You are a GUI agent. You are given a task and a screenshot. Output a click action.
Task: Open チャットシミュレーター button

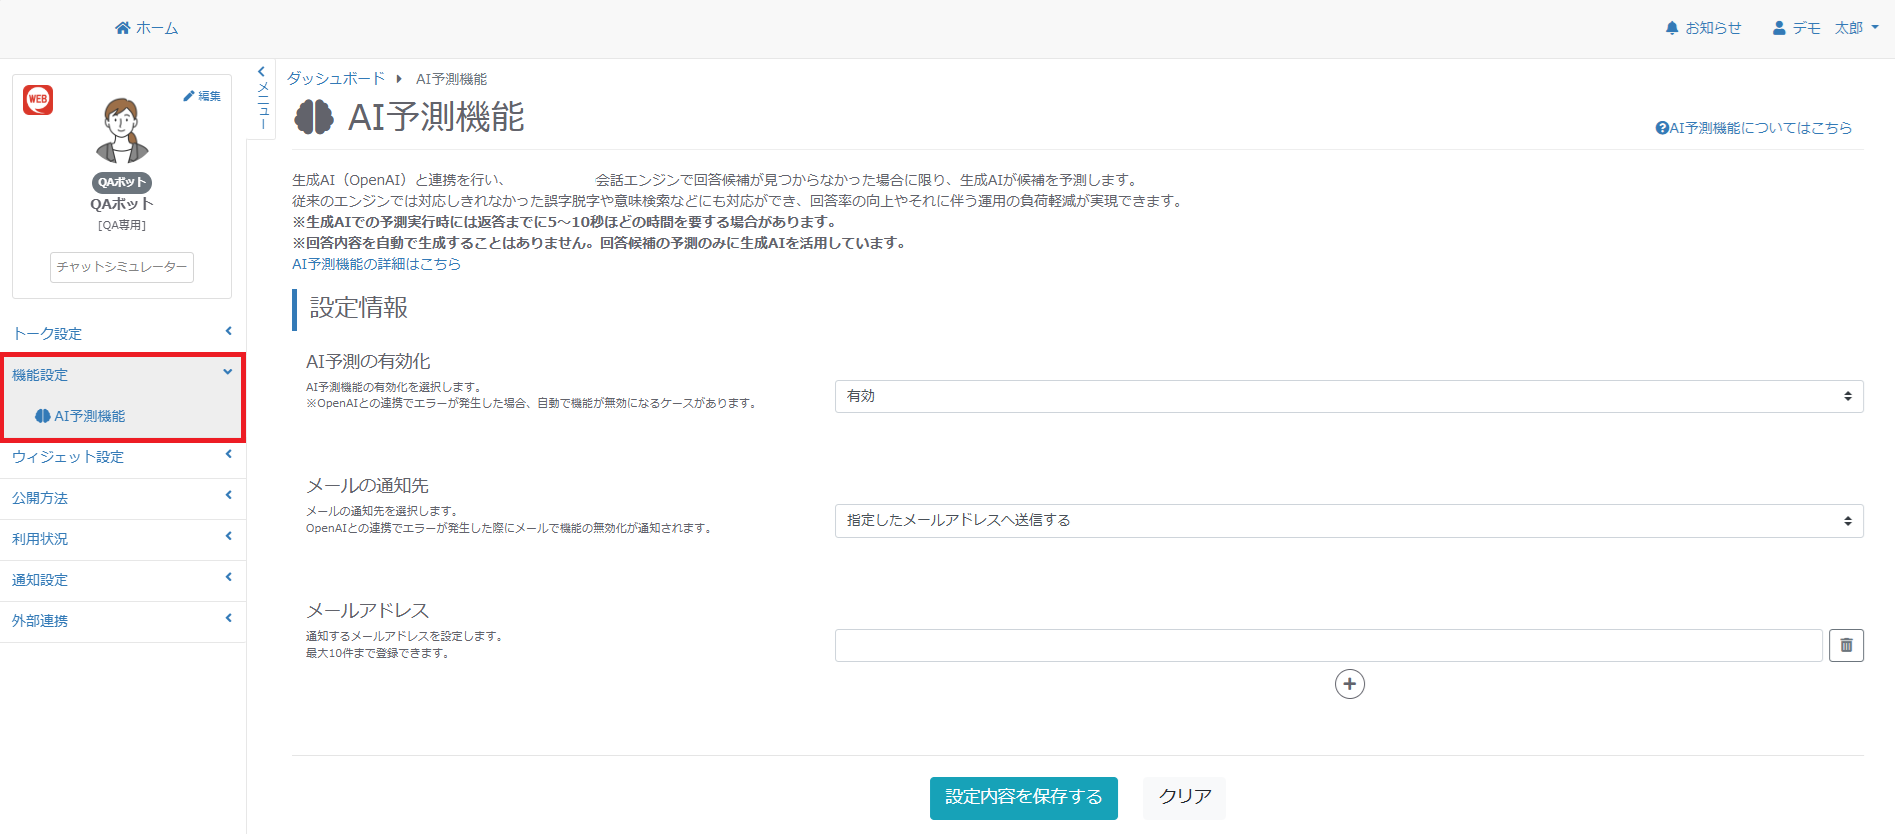pyautogui.click(x=122, y=267)
